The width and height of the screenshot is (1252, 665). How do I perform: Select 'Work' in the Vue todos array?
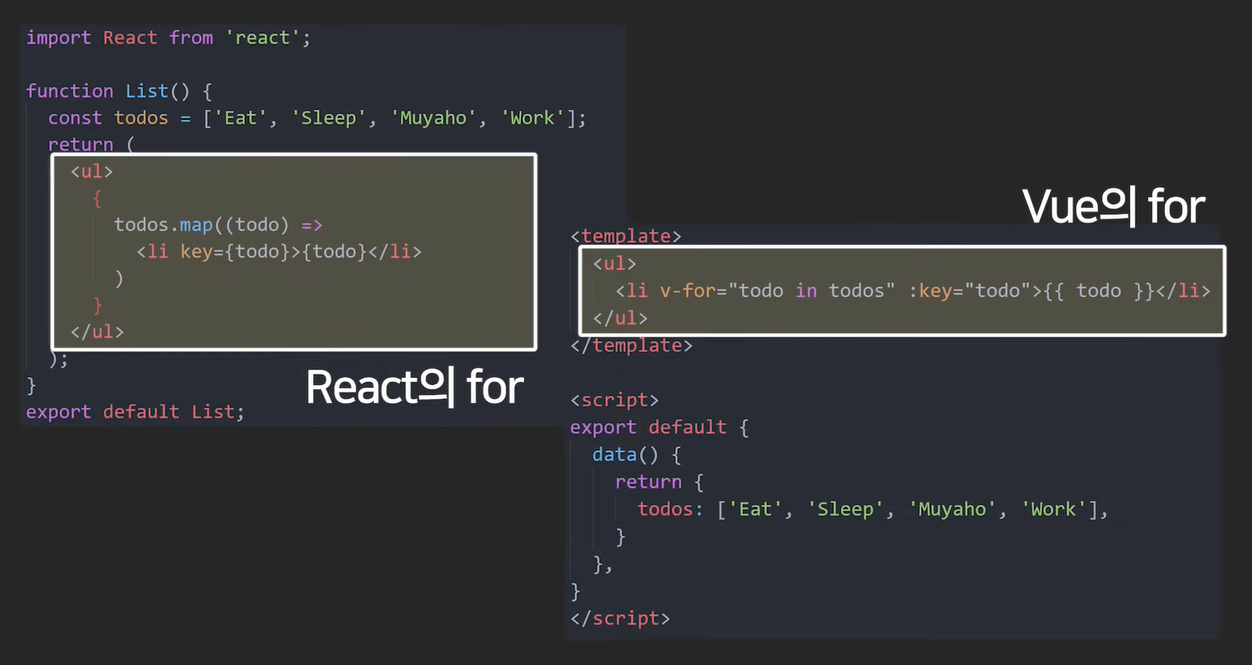coord(1053,509)
